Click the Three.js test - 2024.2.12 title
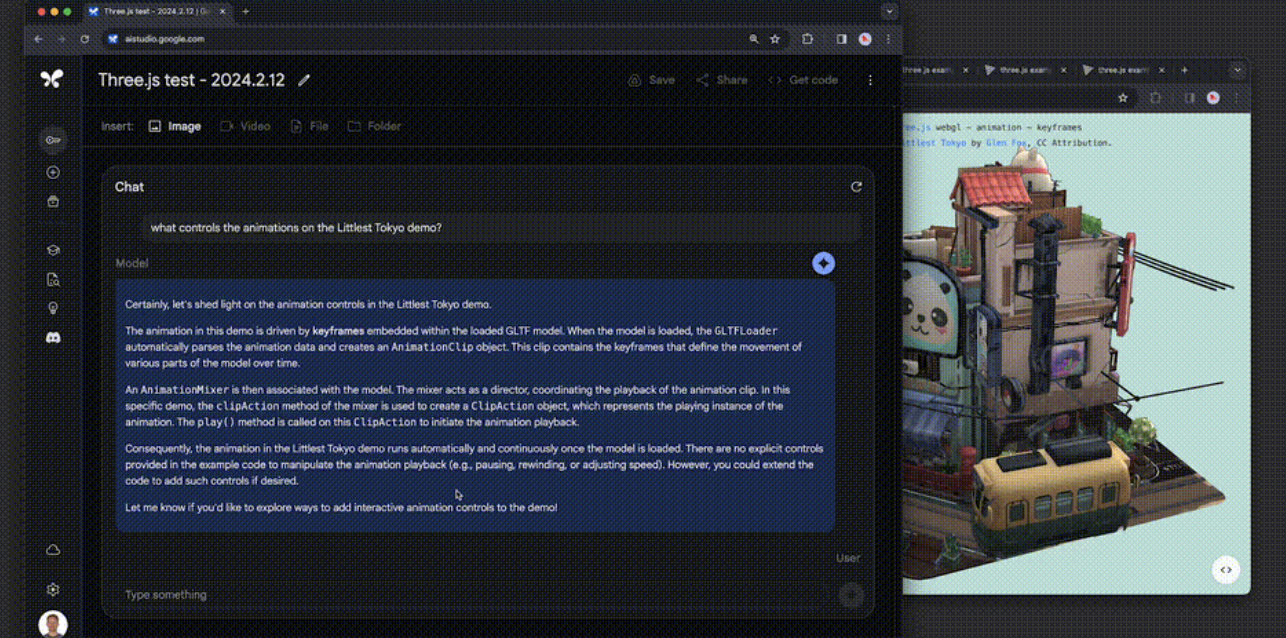 tap(191, 80)
